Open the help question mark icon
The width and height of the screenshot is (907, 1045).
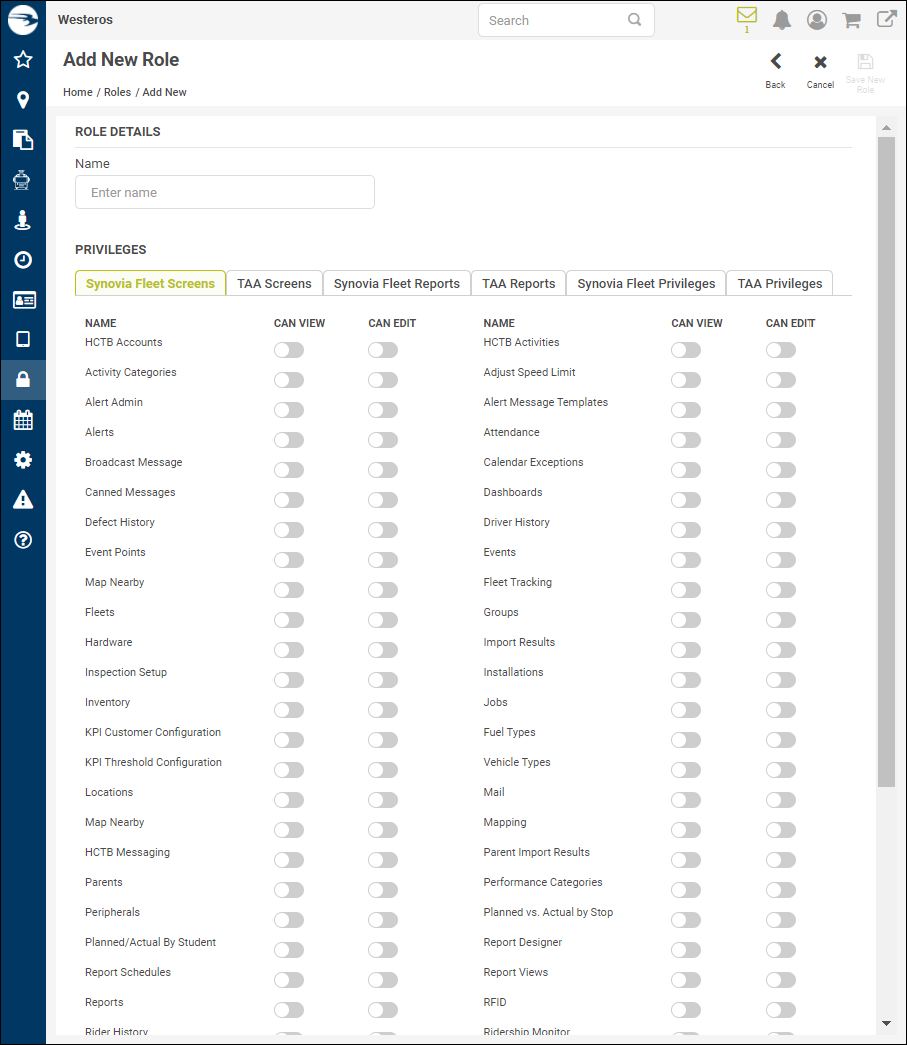(x=23, y=540)
